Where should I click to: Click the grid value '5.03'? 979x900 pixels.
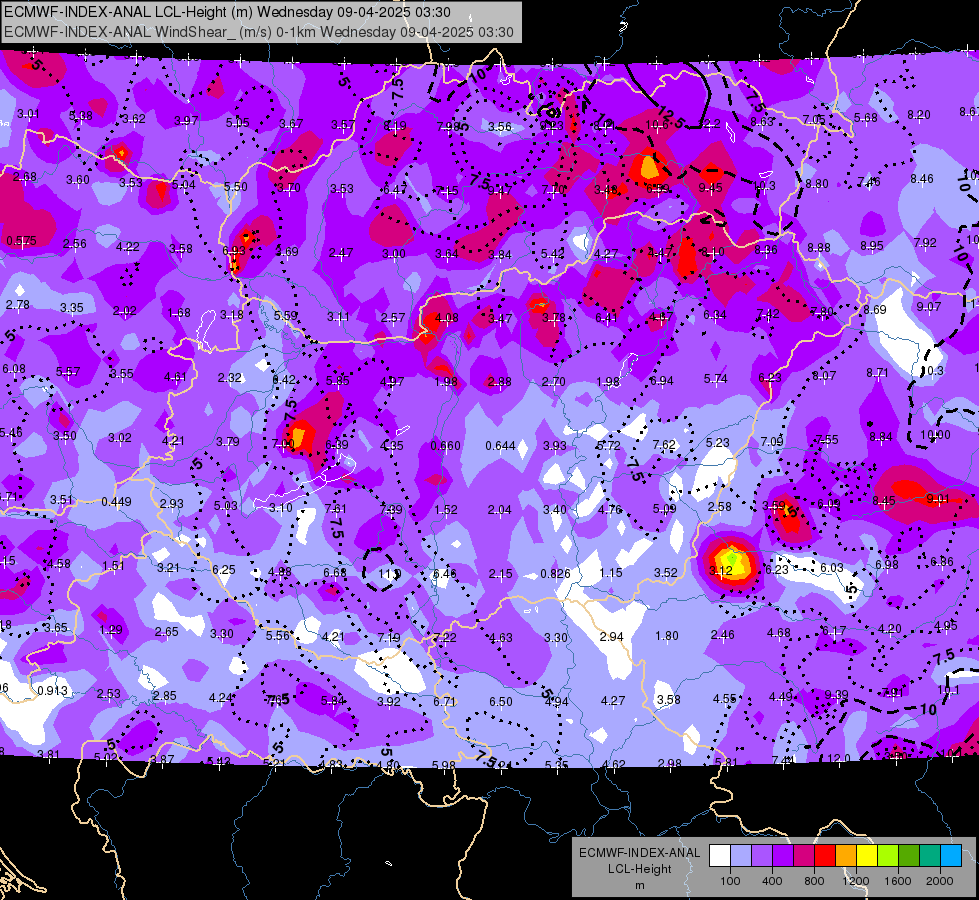(x=225, y=505)
